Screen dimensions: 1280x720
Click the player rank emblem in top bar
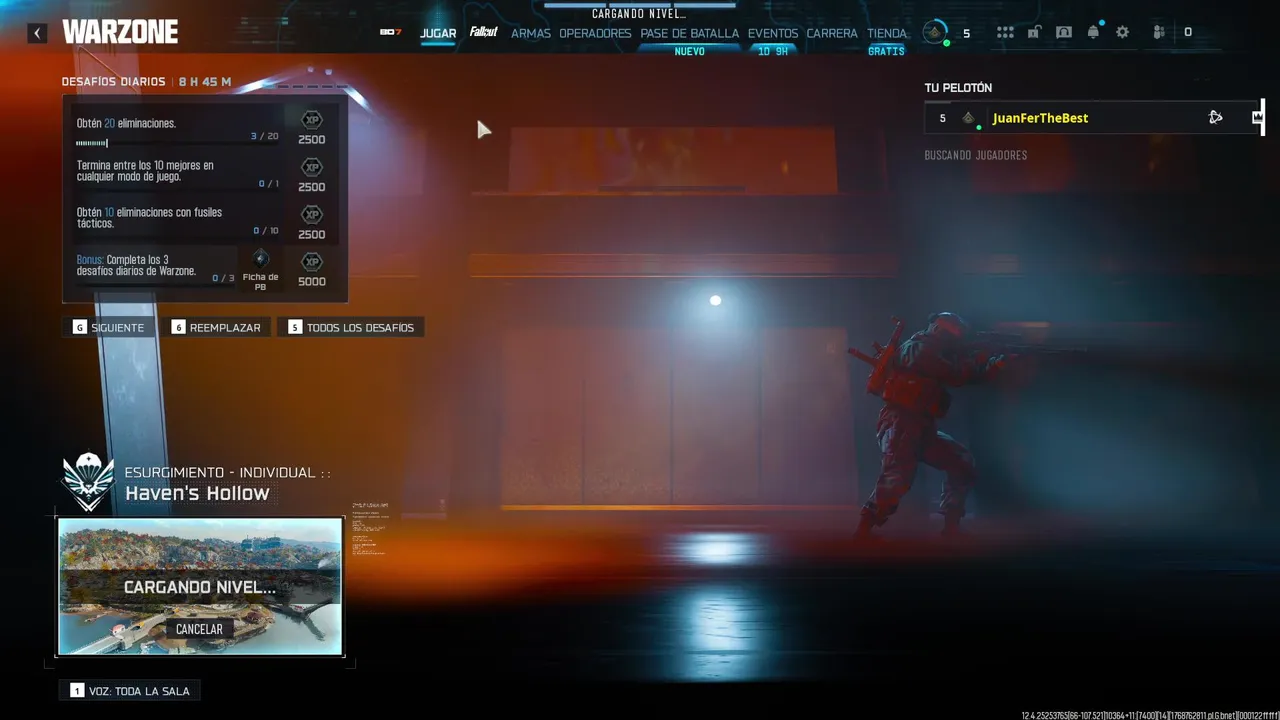coord(935,32)
